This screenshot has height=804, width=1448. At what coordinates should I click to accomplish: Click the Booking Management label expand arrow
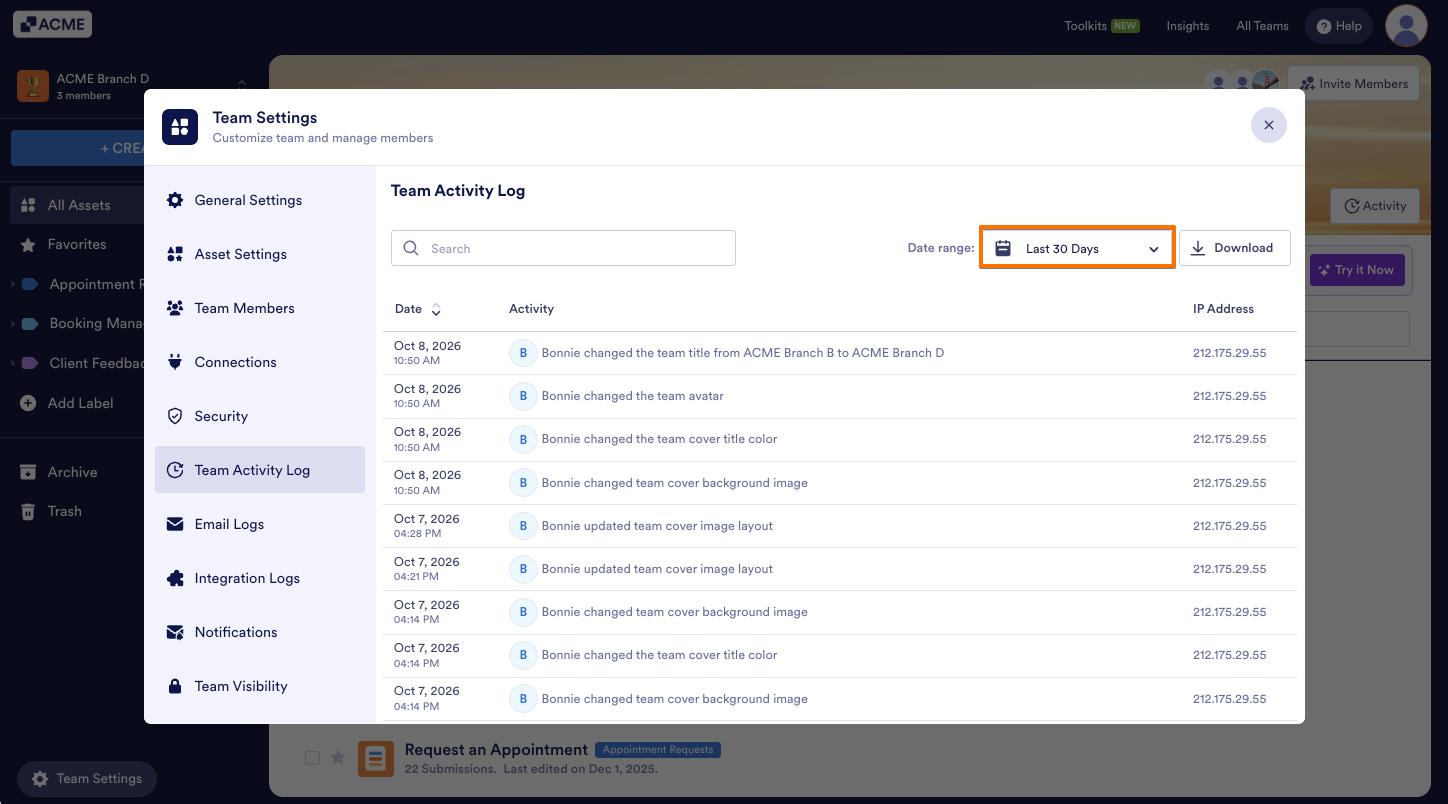coord(13,324)
